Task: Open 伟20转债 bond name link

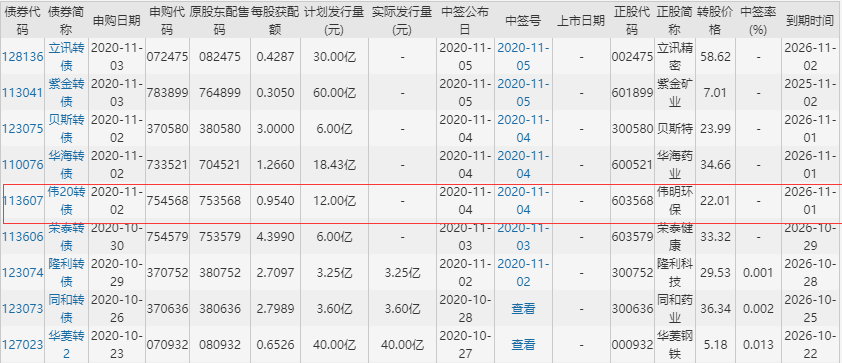Action: [x=66, y=201]
